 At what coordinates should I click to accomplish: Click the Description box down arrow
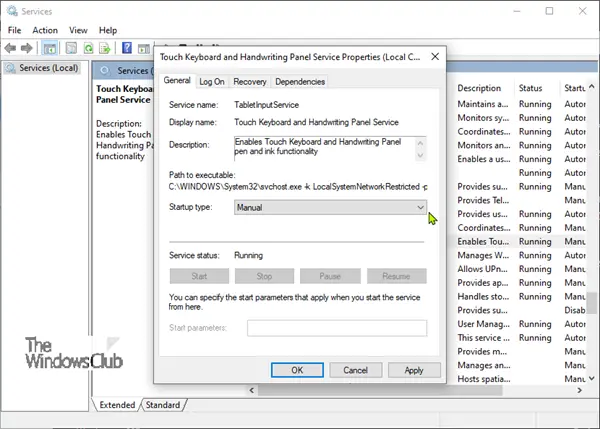coord(420,155)
